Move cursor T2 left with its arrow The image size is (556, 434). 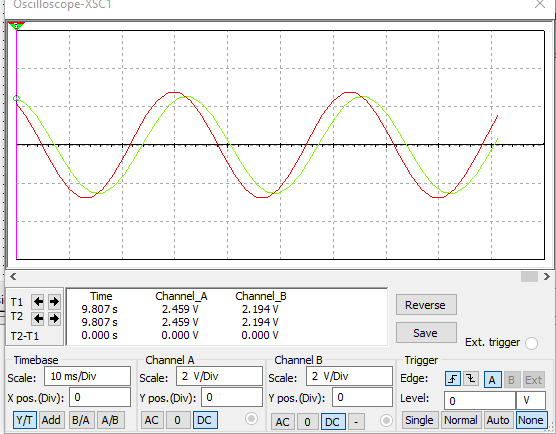point(38,319)
